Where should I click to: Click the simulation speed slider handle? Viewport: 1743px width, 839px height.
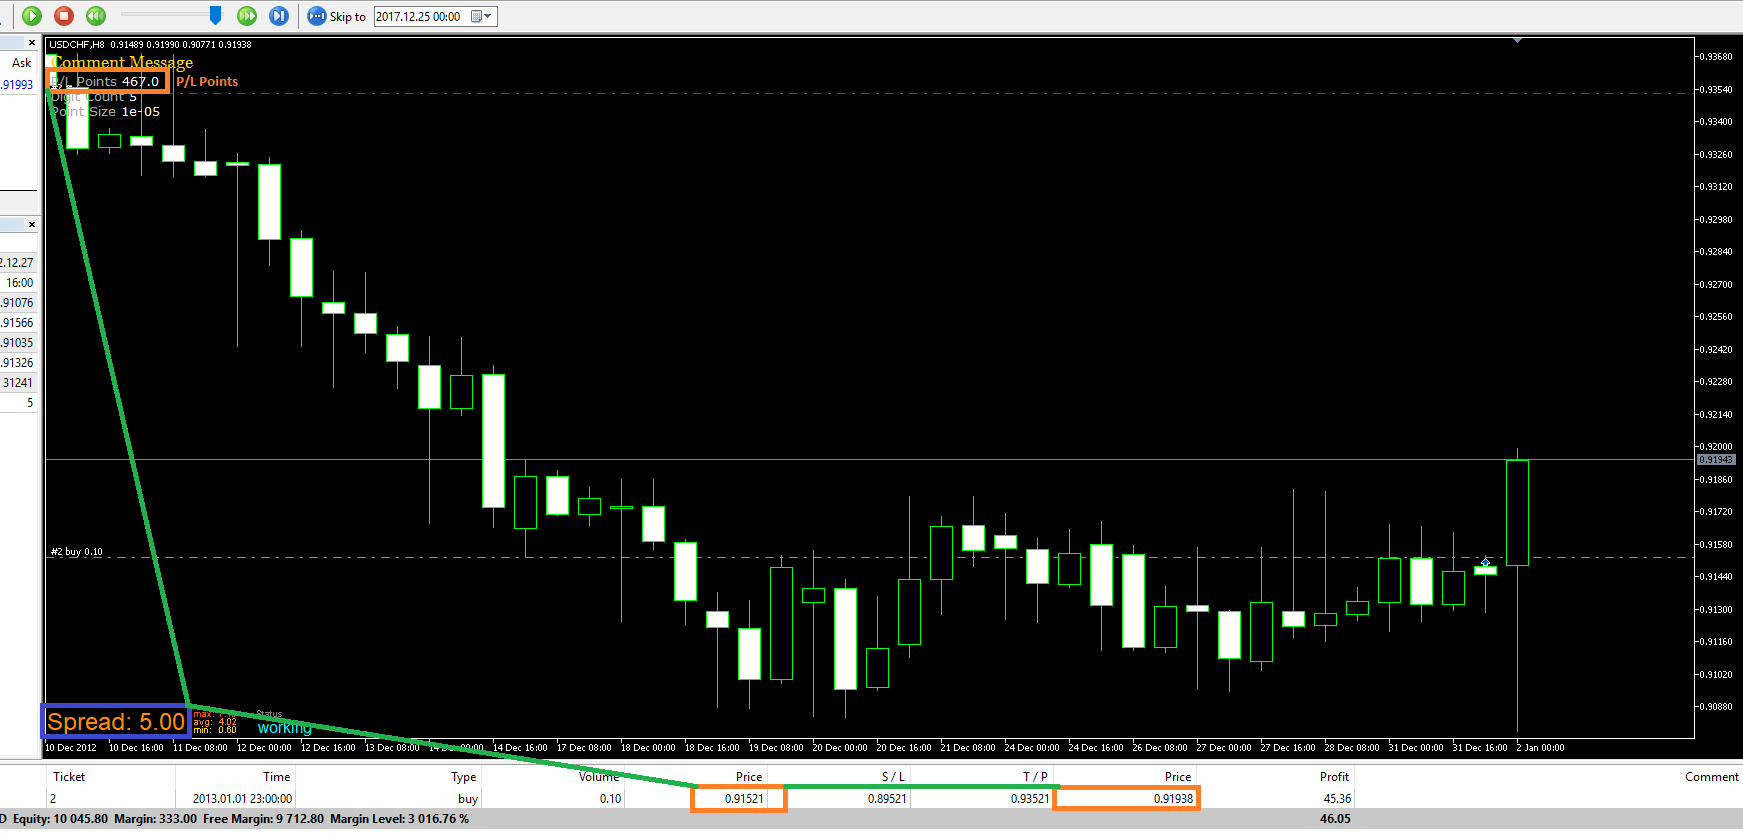(x=215, y=15)
